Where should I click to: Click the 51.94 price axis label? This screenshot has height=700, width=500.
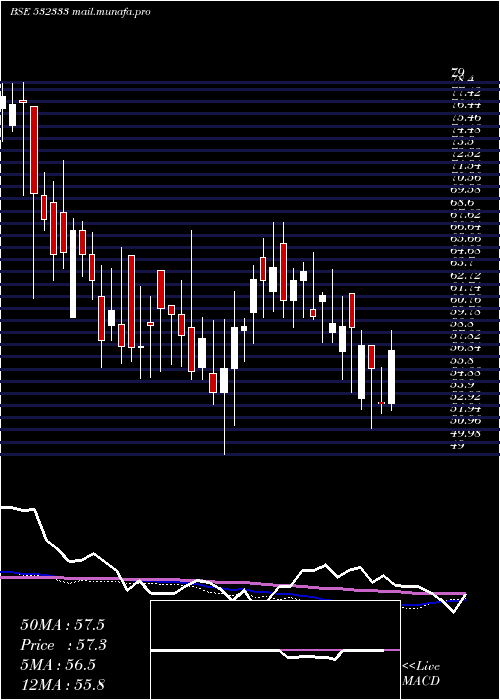466,408
